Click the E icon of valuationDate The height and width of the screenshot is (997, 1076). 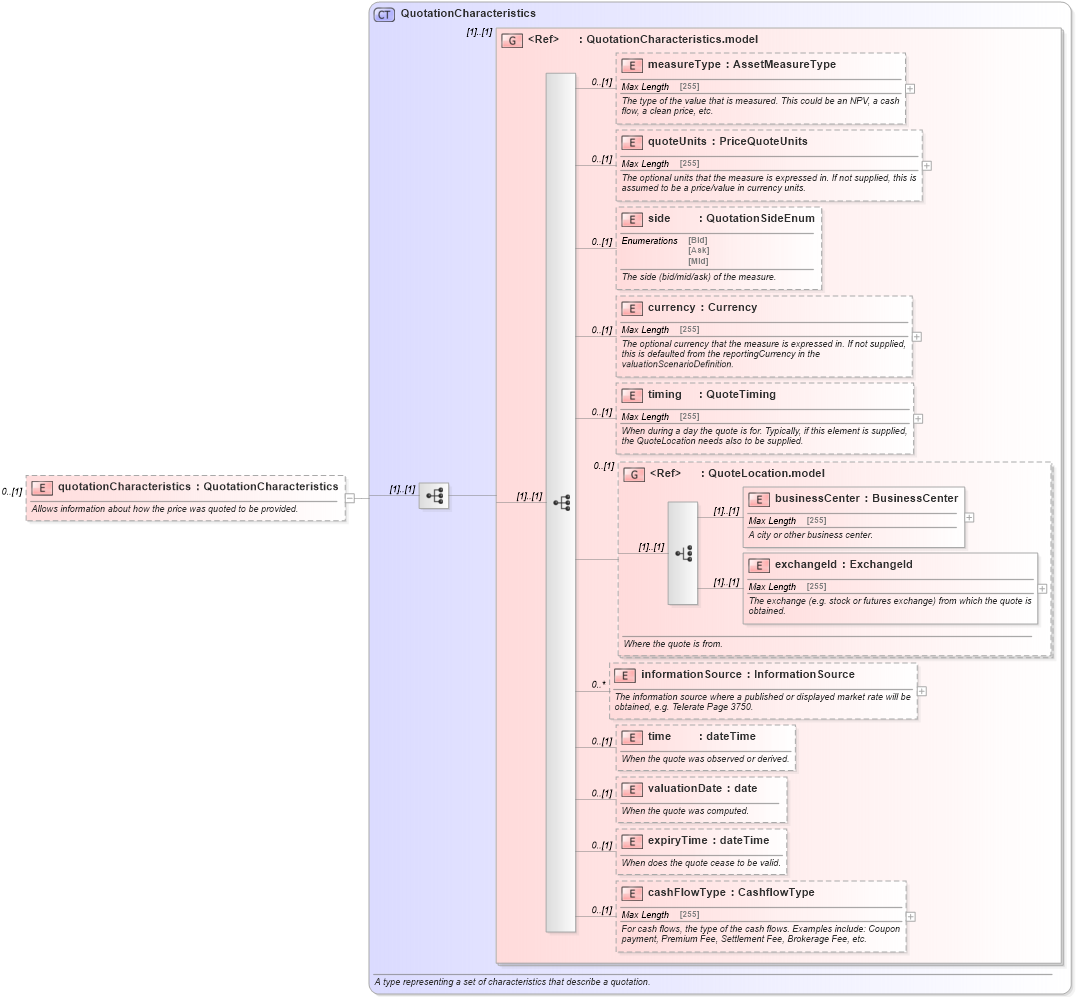[631, 789]
